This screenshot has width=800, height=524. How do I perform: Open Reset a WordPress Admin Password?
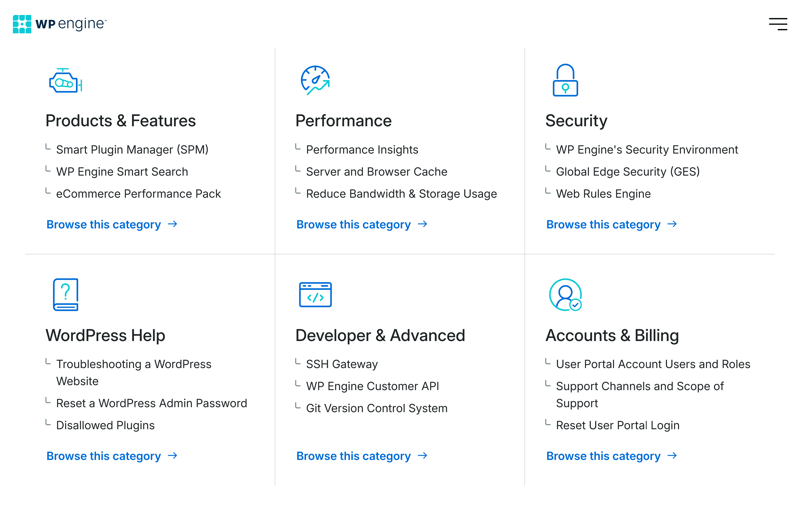[152, 404]
